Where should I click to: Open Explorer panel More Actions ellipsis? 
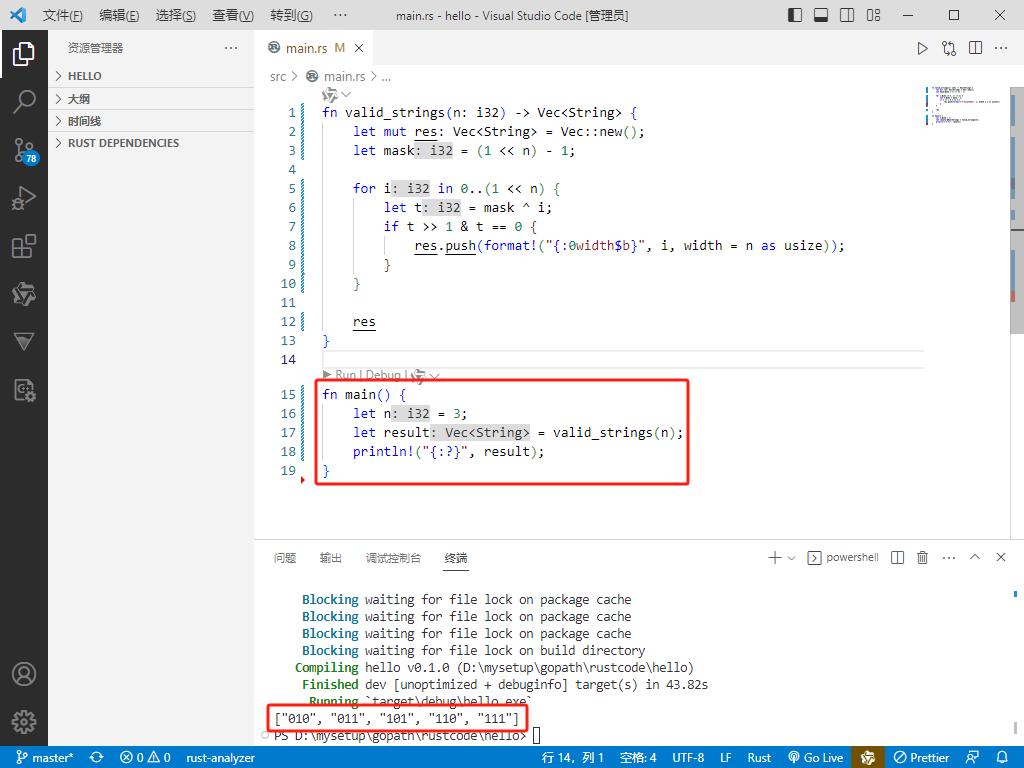[x=231, y=48]
